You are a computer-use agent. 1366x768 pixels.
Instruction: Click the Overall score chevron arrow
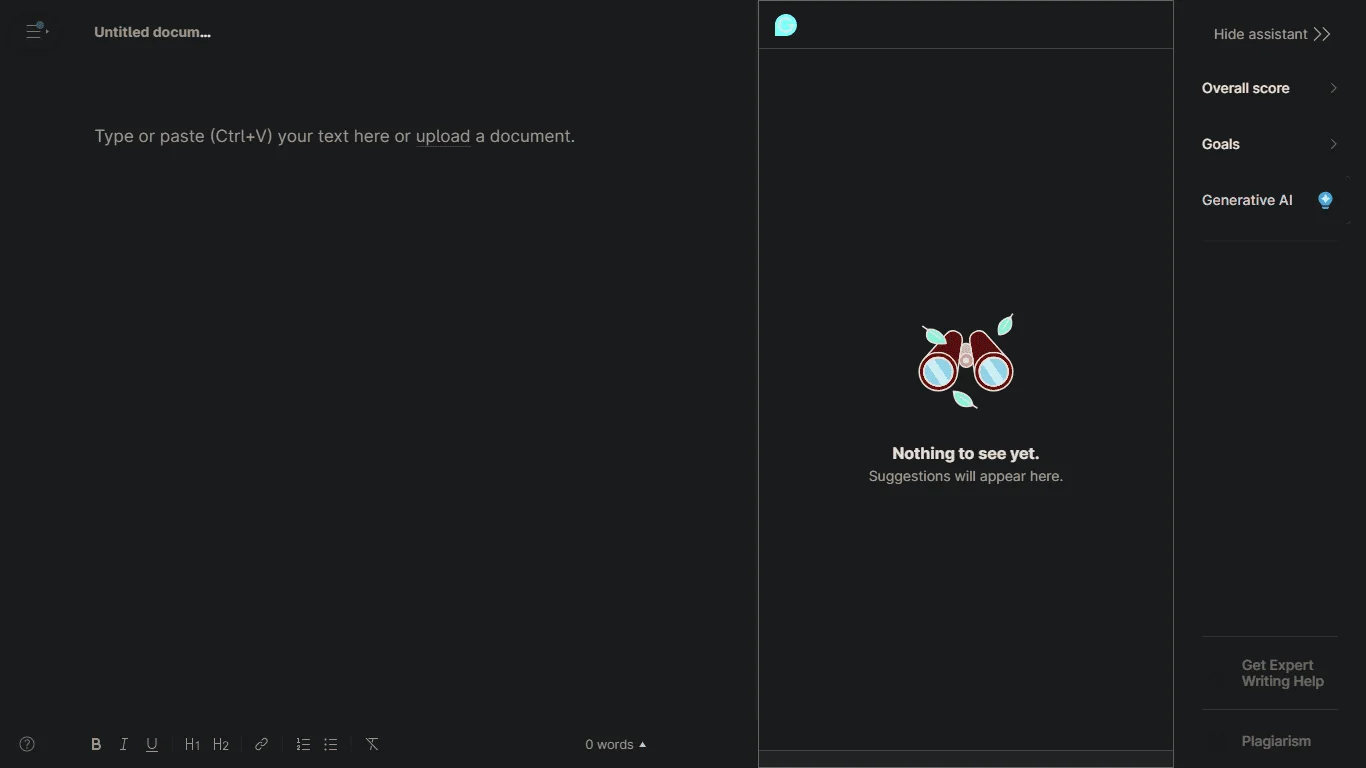[1333, 88]
